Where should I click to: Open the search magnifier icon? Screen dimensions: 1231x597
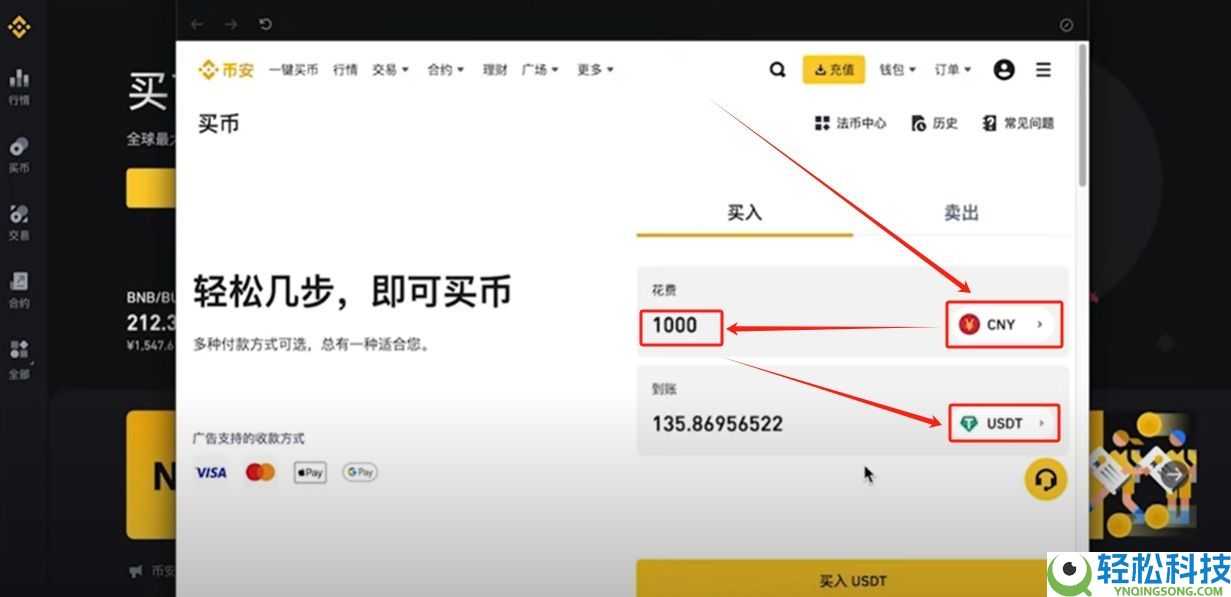point(777,70)
